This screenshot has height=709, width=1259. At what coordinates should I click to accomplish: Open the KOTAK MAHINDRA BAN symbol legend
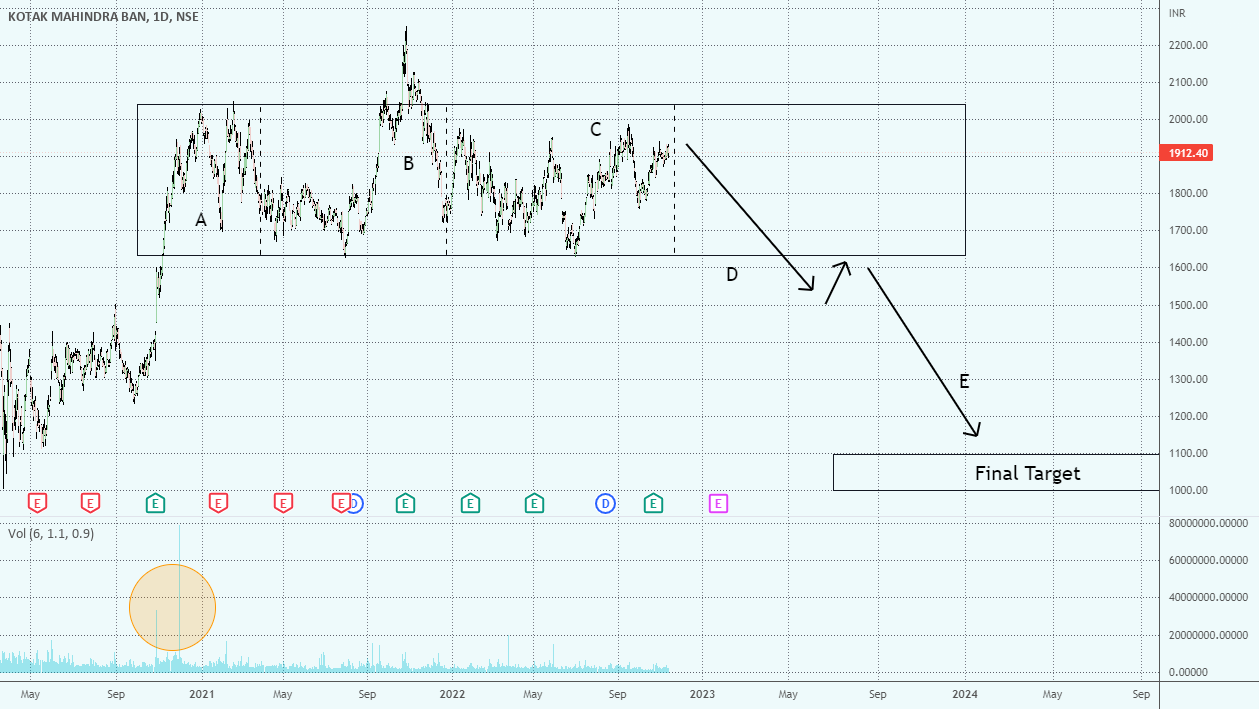75,16
